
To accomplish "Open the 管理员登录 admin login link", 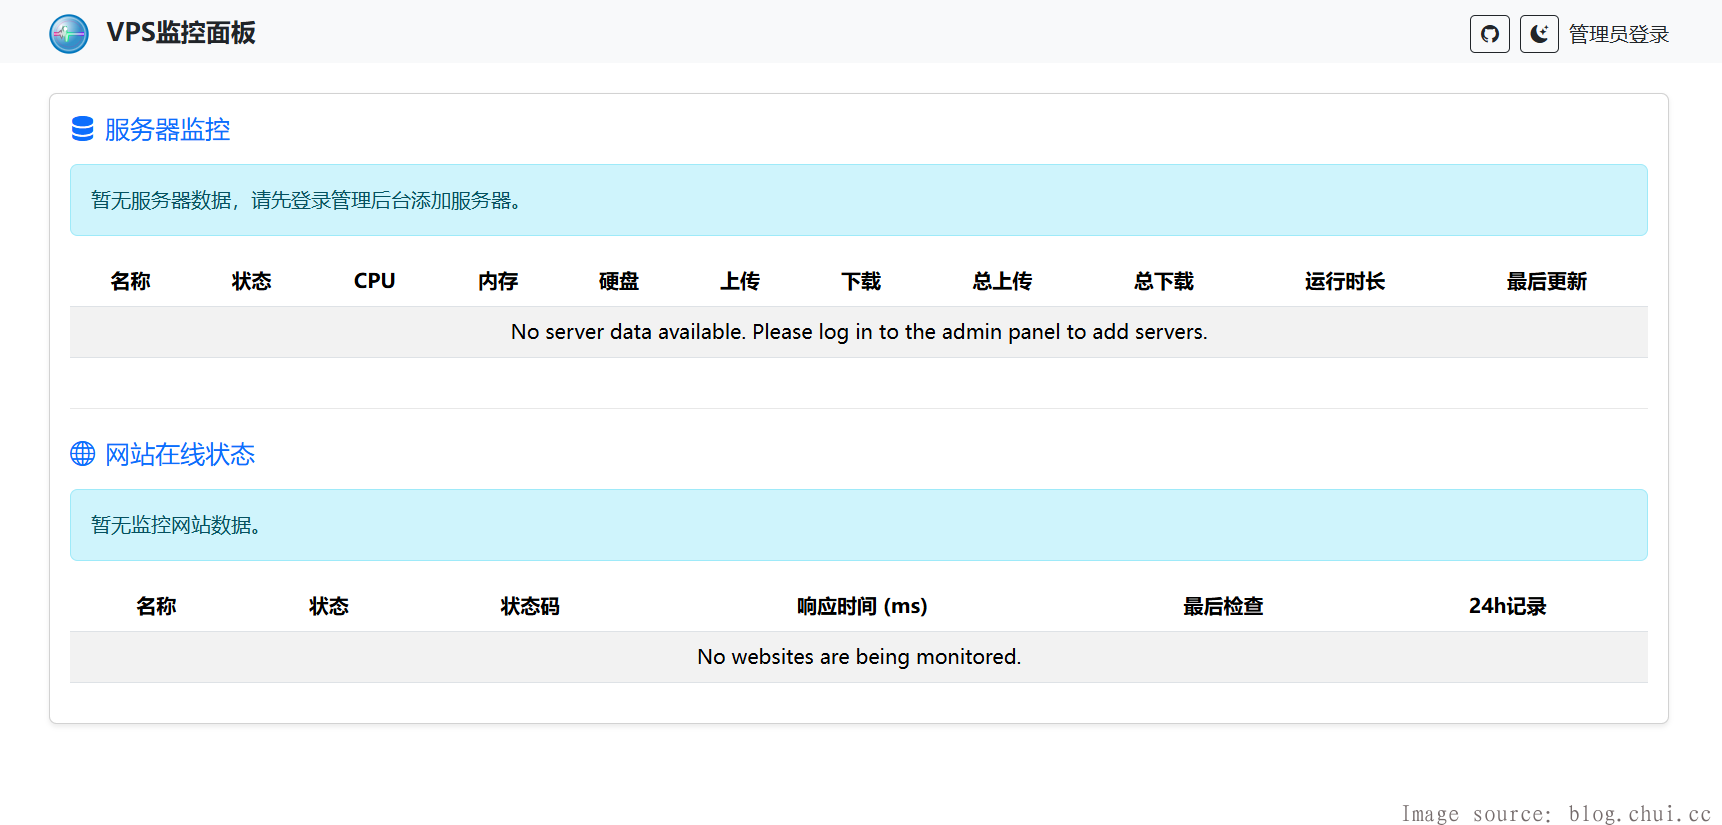I will (1618, 34).
